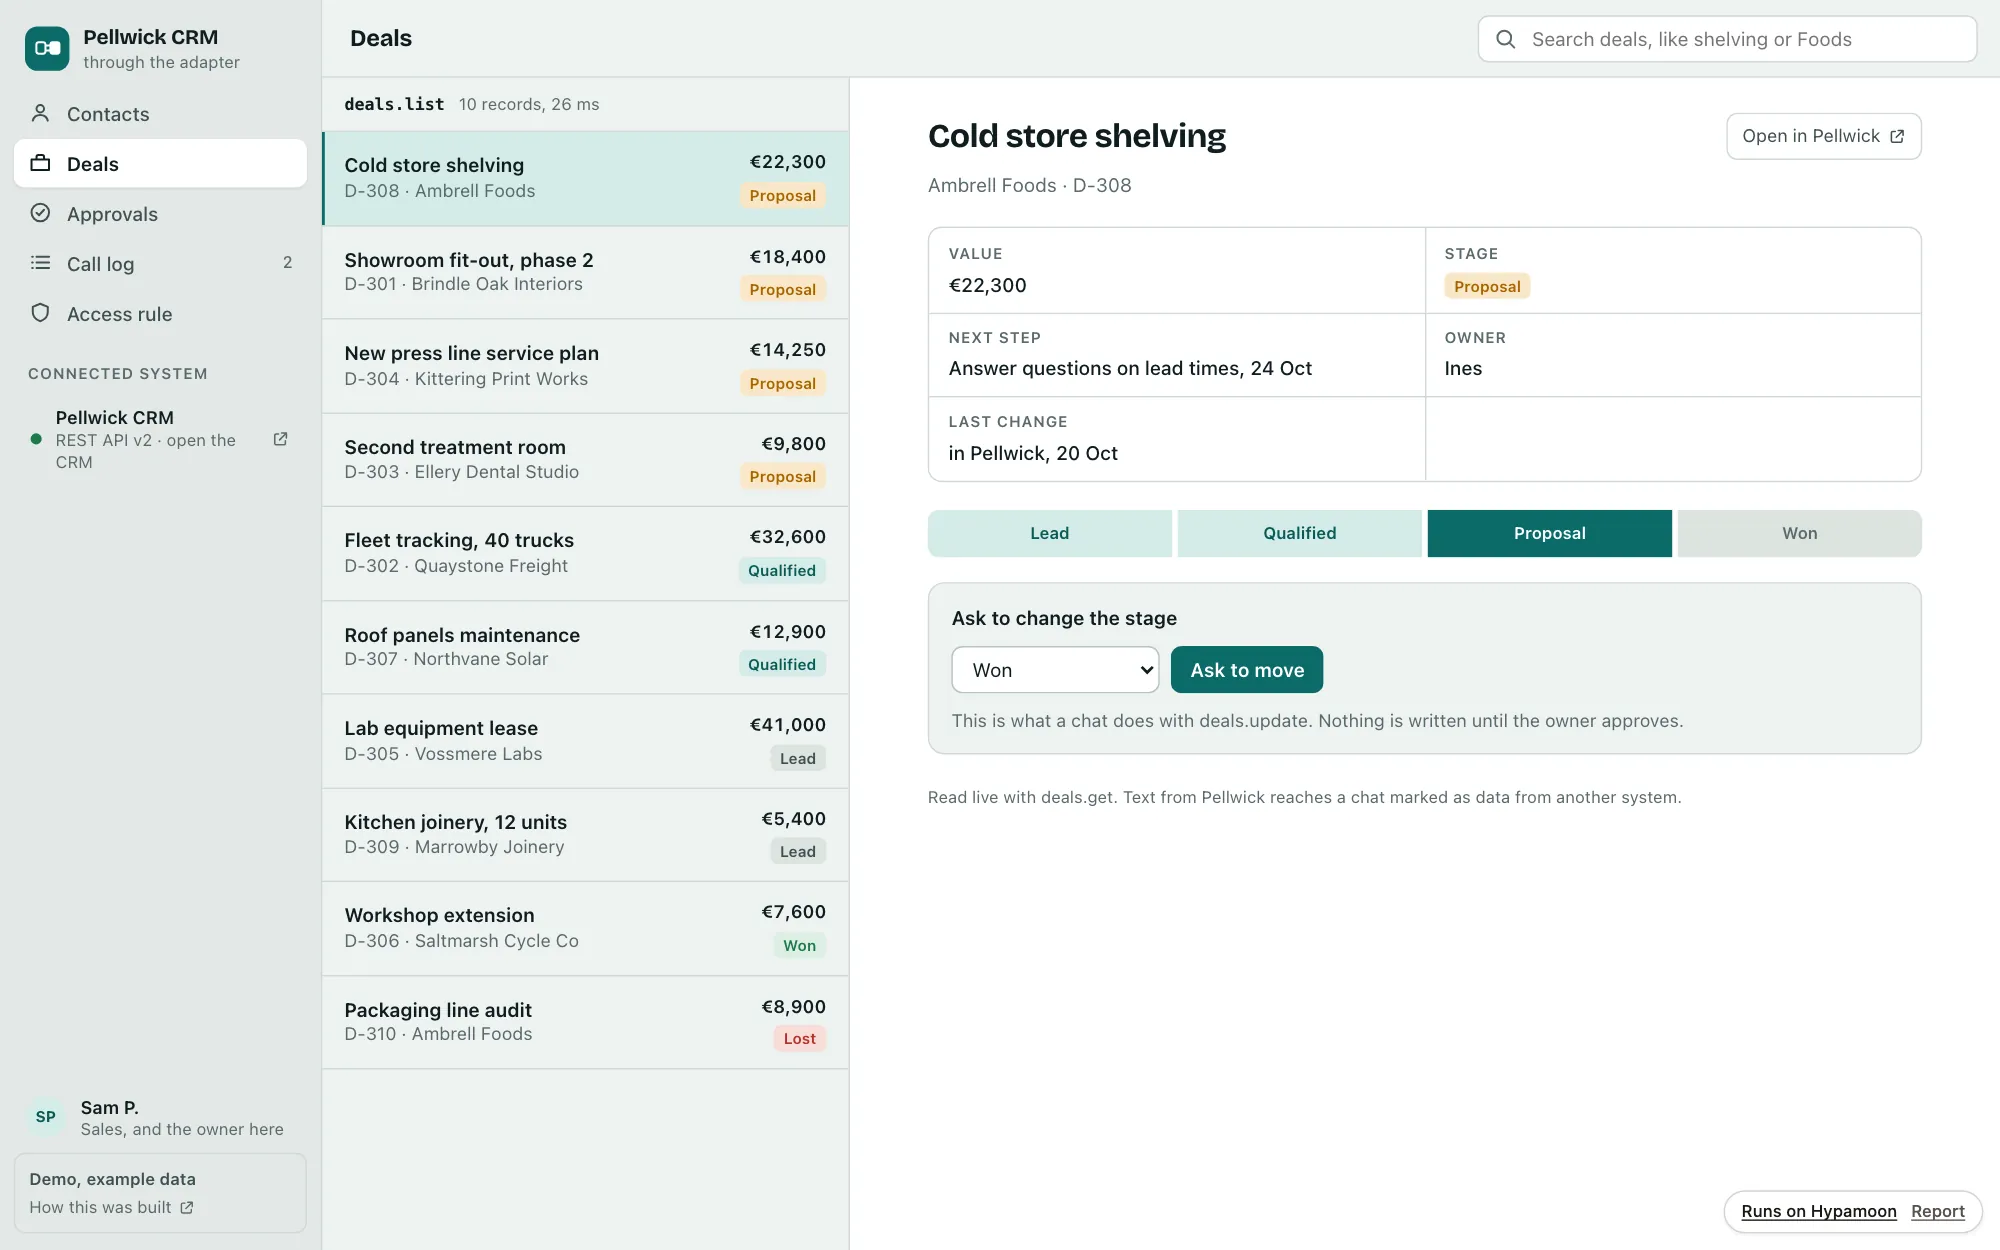Click the SP user avatar
Image resolution: width=2000 pixels, height=1250 pixels.
click(x=46, y=1117)
